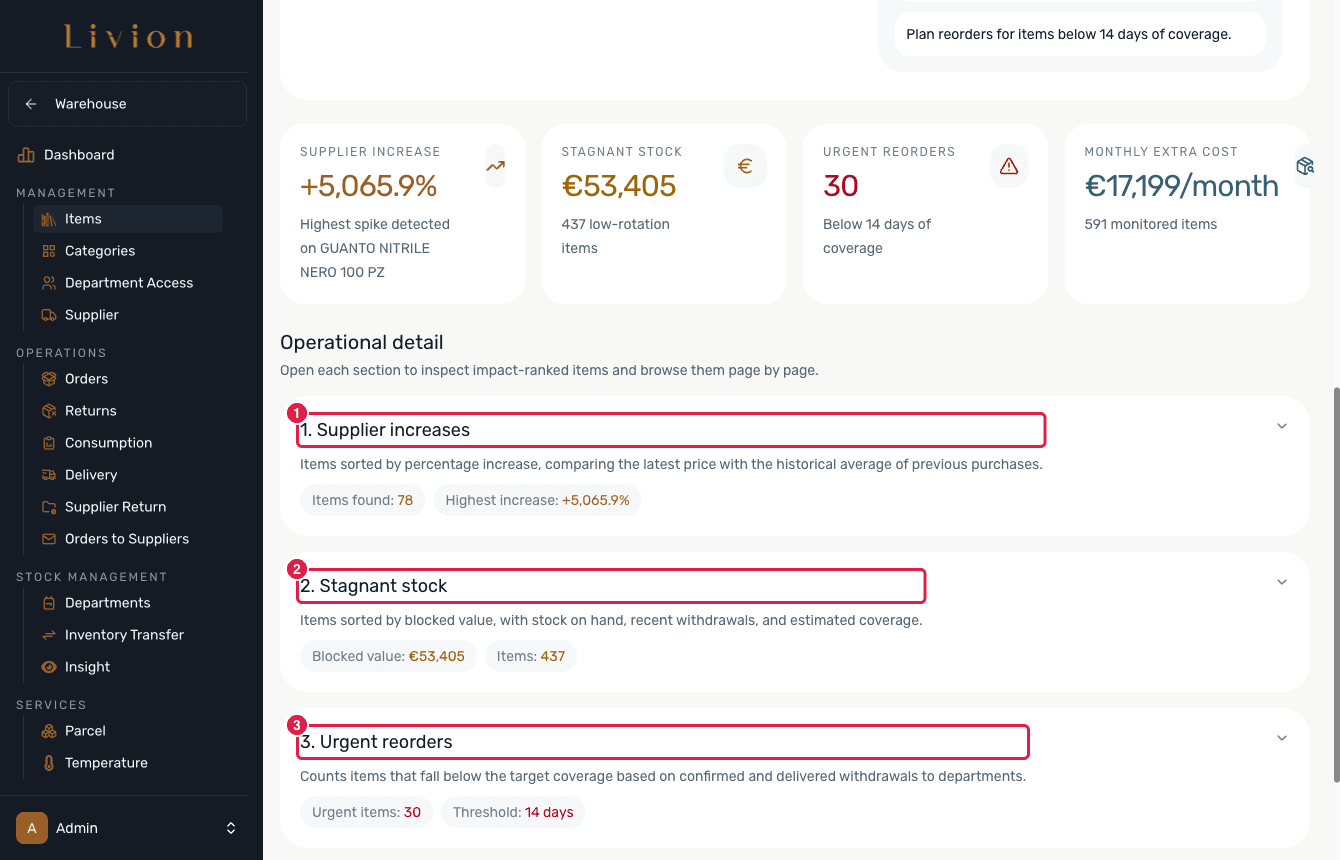The width and height of the screenshot is (1340, 860).
Task: Open Dashboard in the sidebar
Action: 127,155
